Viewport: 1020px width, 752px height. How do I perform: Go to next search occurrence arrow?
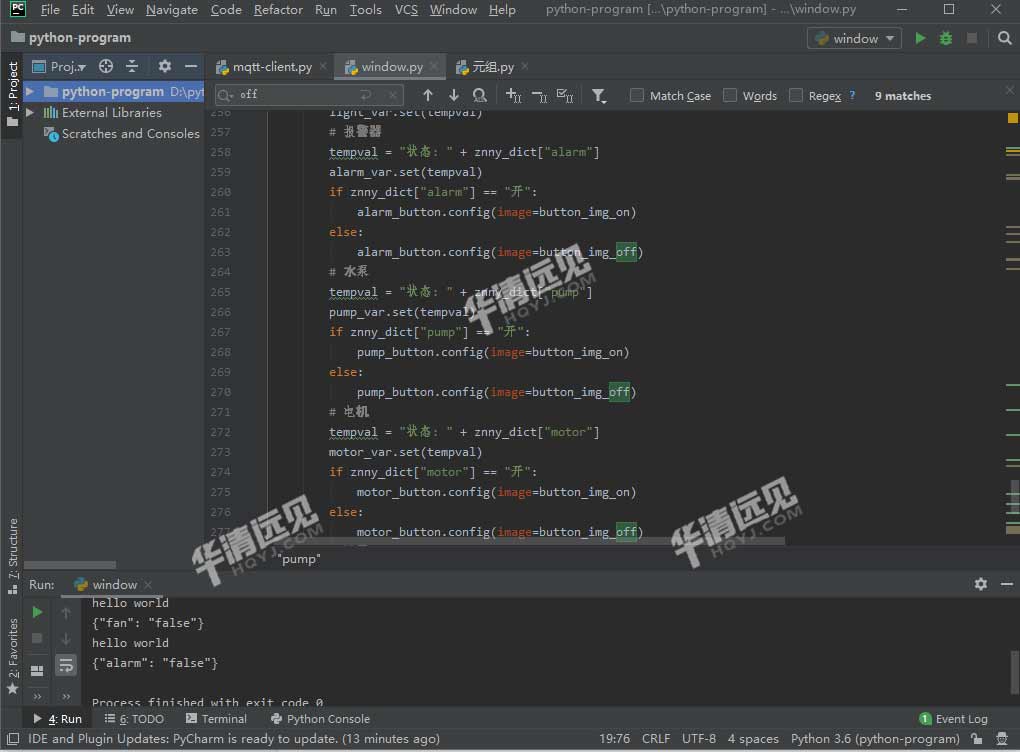click(x=453, y=96)
